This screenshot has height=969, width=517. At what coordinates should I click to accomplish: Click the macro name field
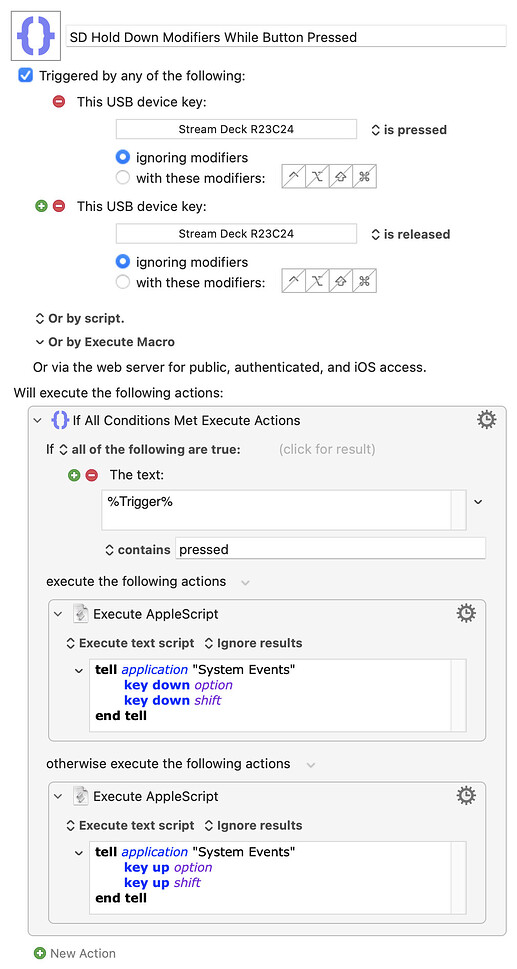coord(286,37)
